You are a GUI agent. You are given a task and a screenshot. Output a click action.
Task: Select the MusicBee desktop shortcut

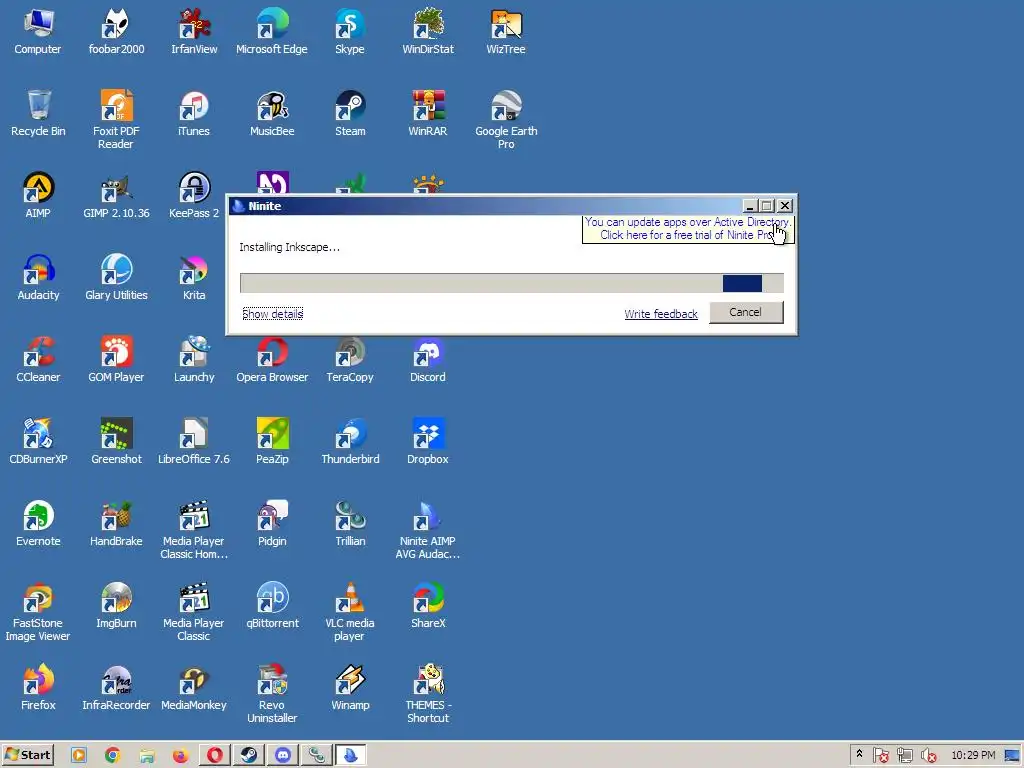click(x=272, y=114)
